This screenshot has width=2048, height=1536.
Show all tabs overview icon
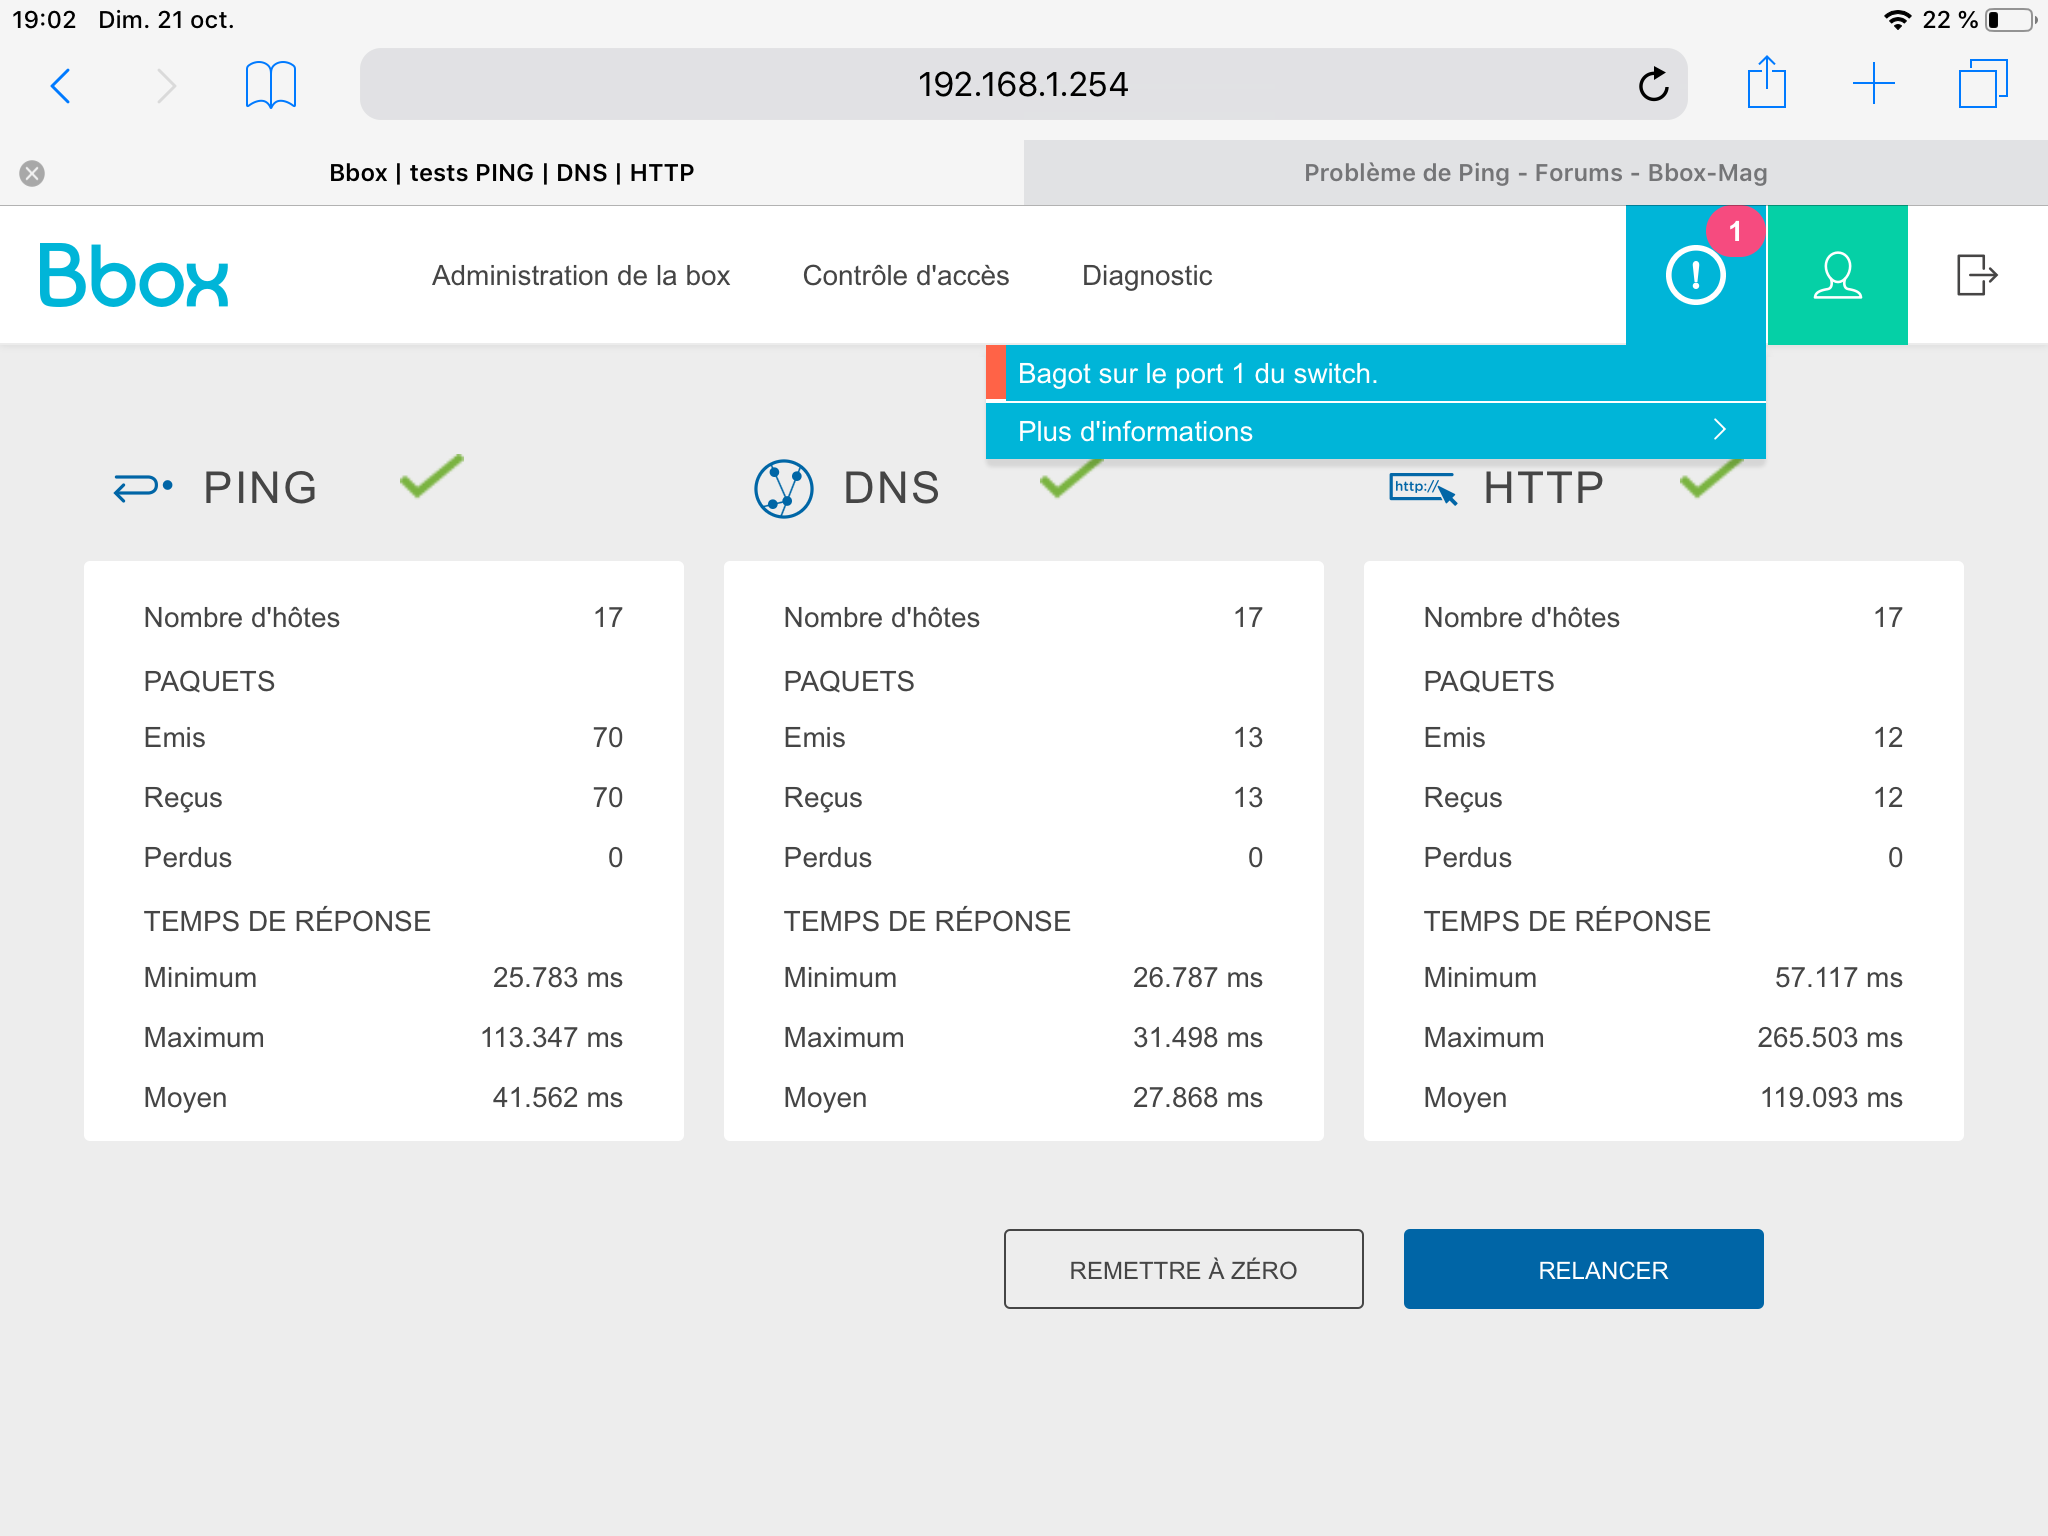[x=1983, y=84]
